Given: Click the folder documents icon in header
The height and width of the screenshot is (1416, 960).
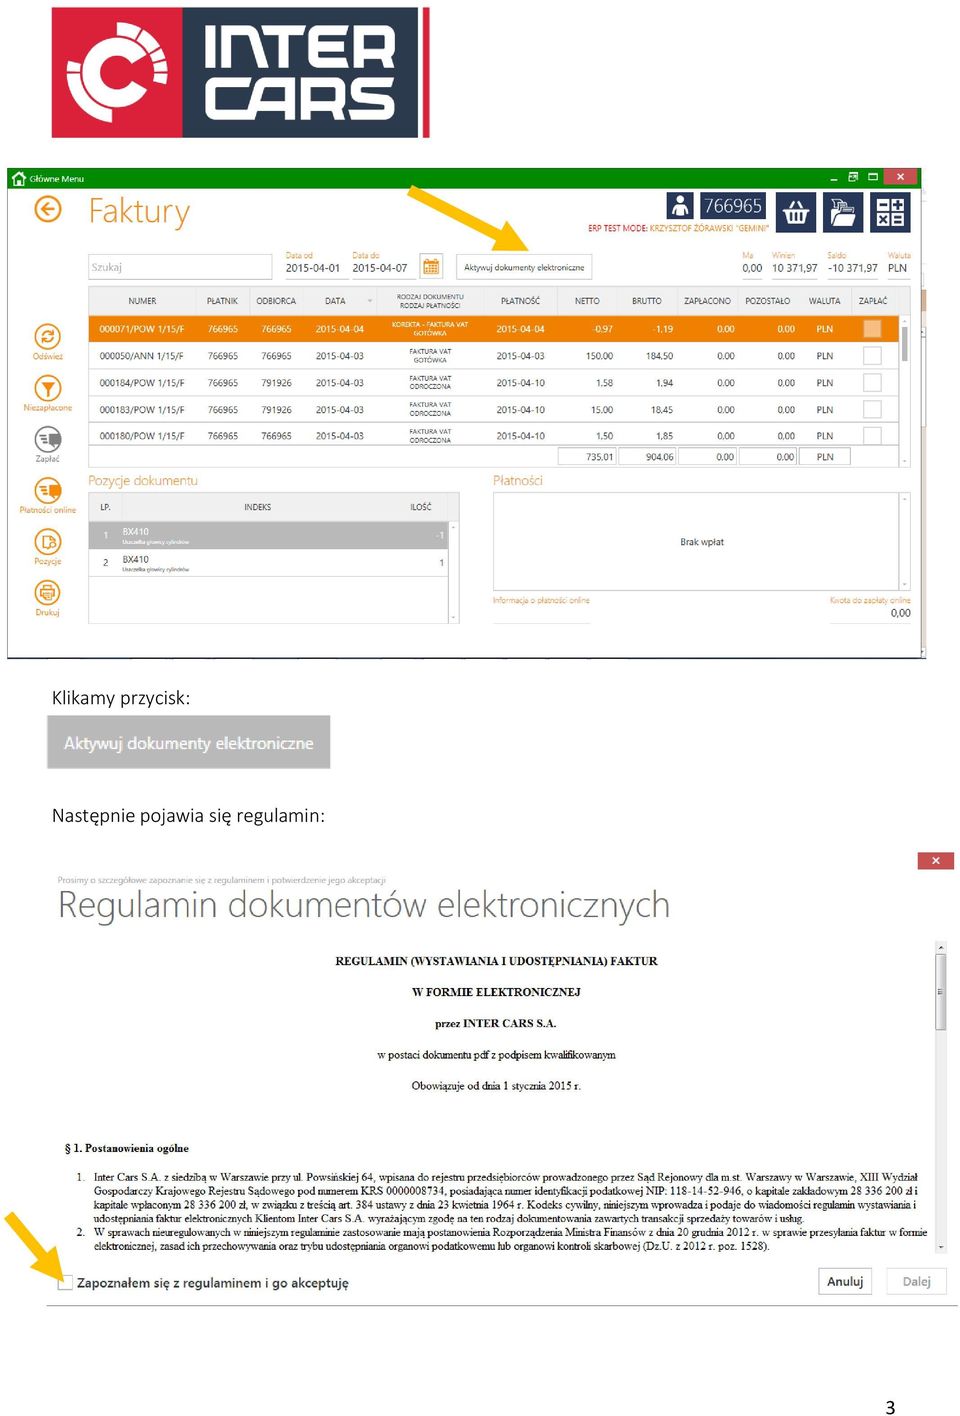Looking at the screenshot, I should [843, 212].
